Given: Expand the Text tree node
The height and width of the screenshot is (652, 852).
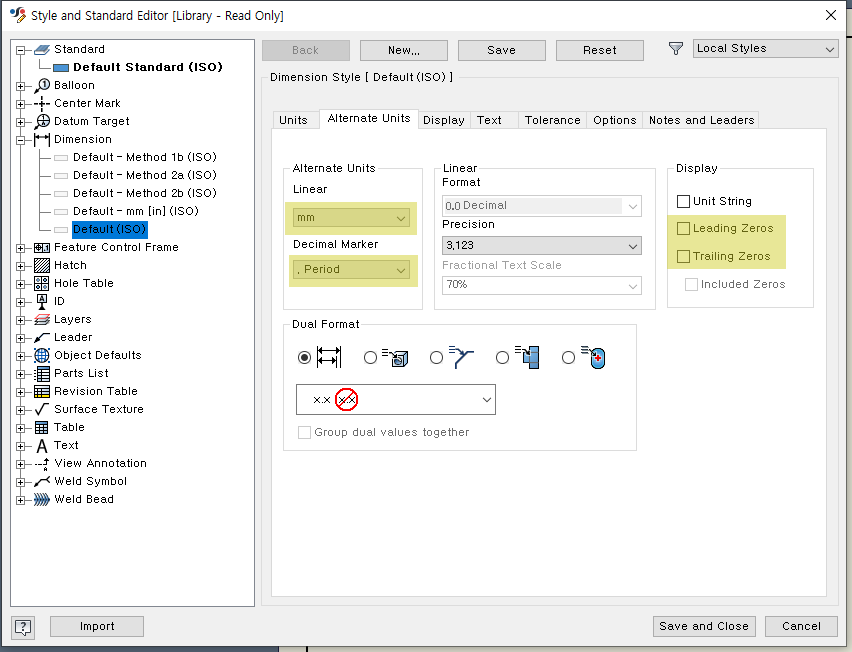Looking at the screenshot, I should (x=21, y=447).
